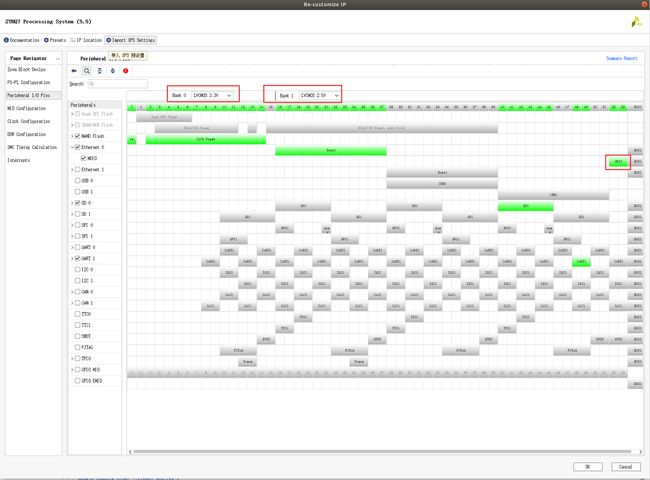Click the blue icon beside the red error icon
650x480 pixels.
coord(112,71)
